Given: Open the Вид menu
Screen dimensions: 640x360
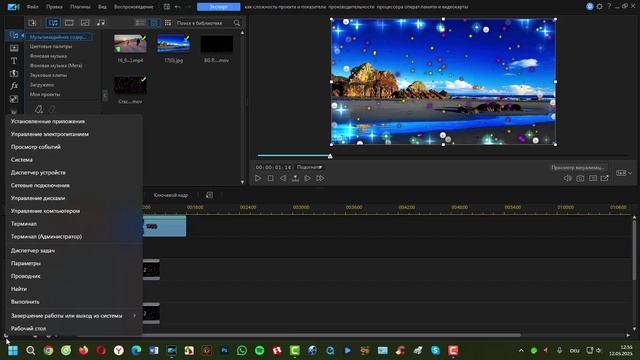Looking at the screenshot, I should (x=102, y=7).
